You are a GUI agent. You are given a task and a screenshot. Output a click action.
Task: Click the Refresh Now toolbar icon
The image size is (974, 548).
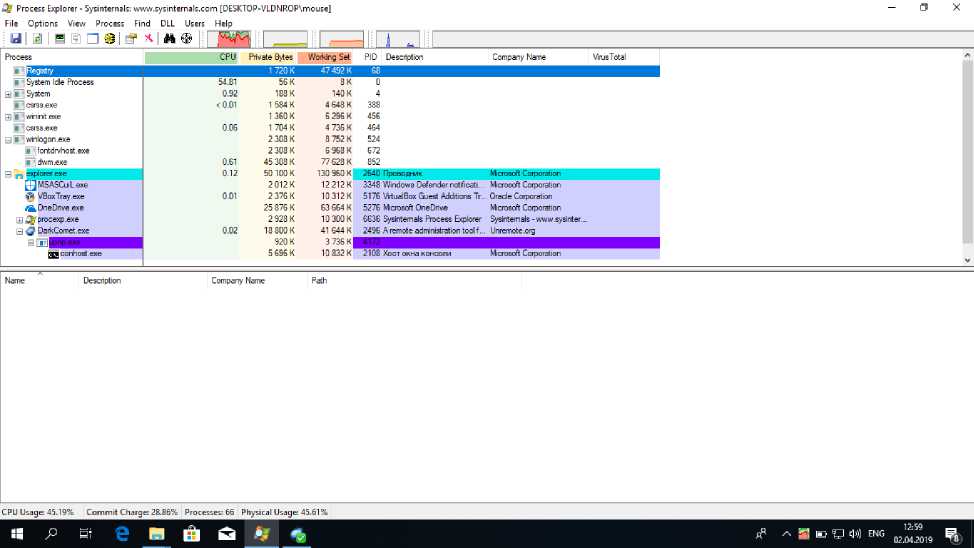click(37, 39)
